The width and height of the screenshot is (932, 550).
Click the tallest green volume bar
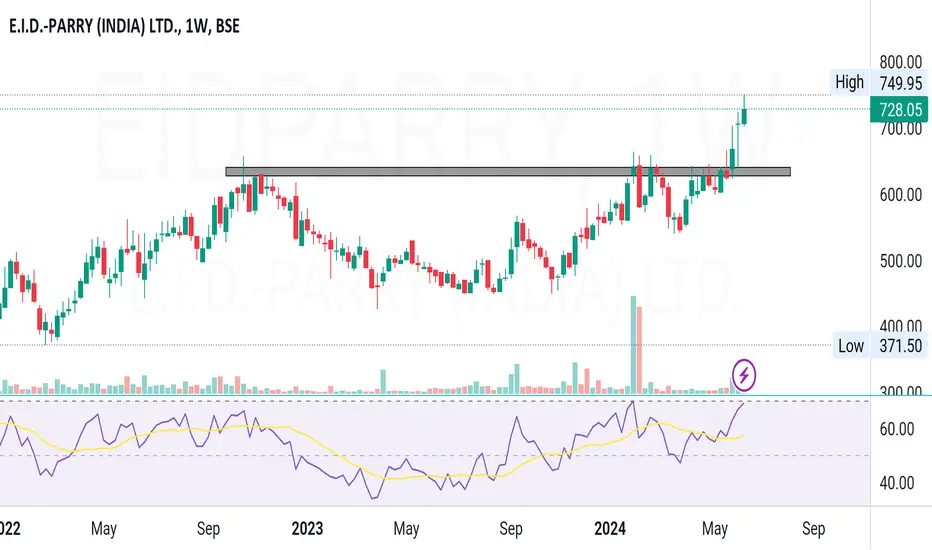pos(634,345)
